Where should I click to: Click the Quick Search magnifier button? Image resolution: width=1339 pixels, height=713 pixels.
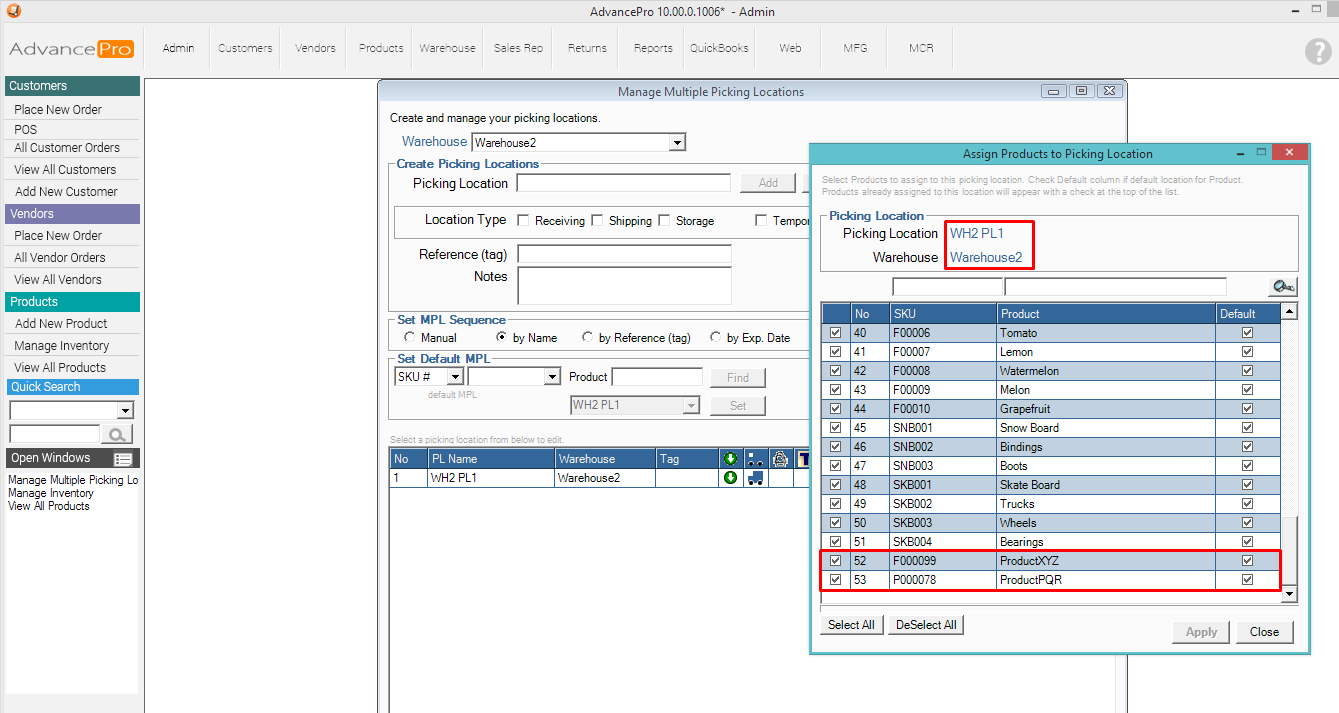(118, 434)
